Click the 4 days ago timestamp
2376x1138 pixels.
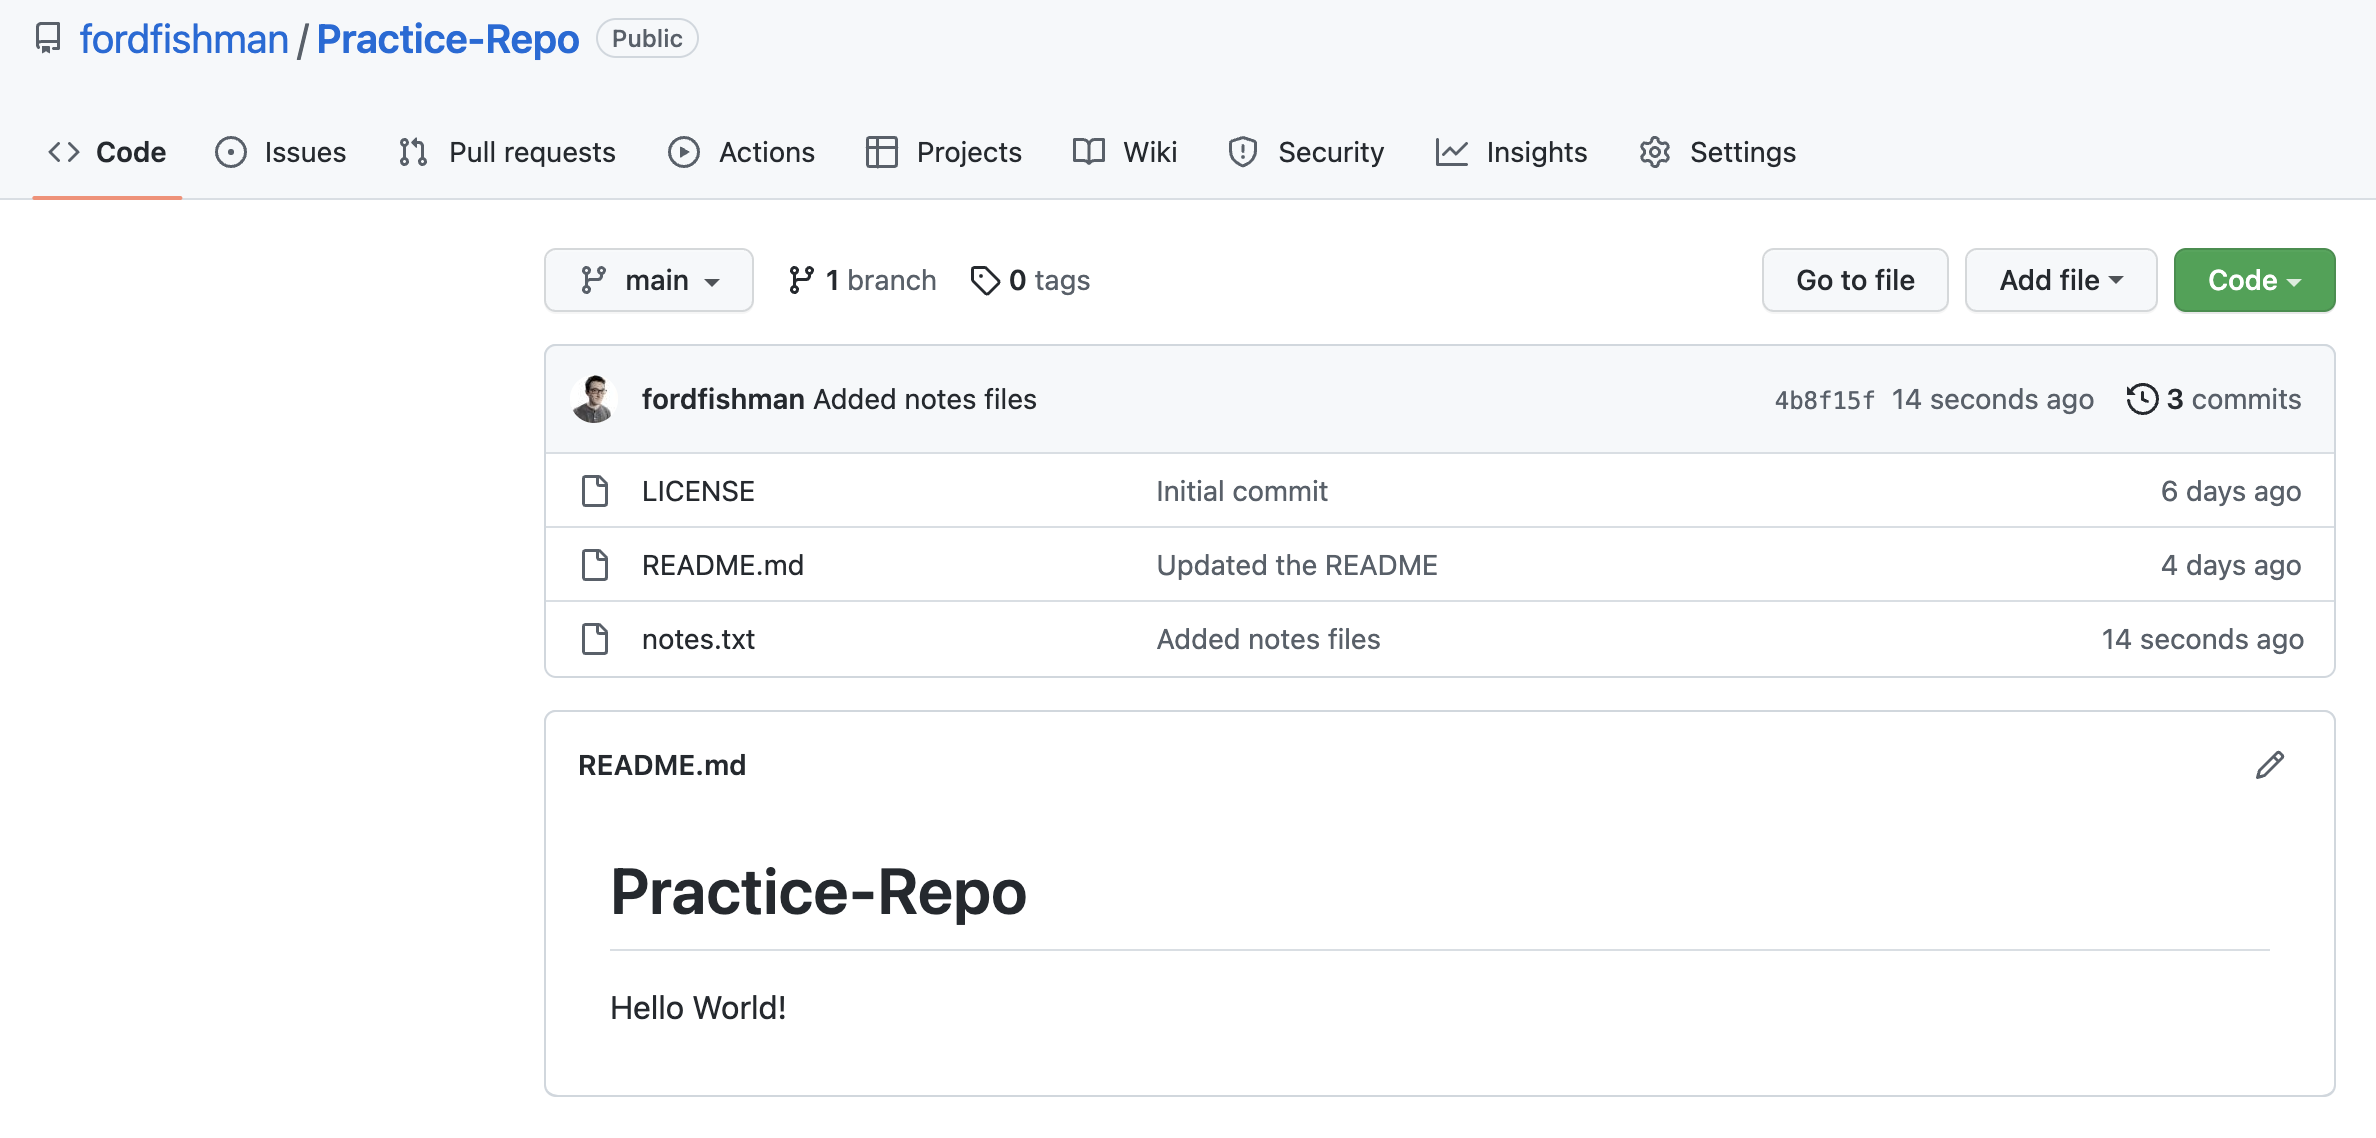[2231, 565]
